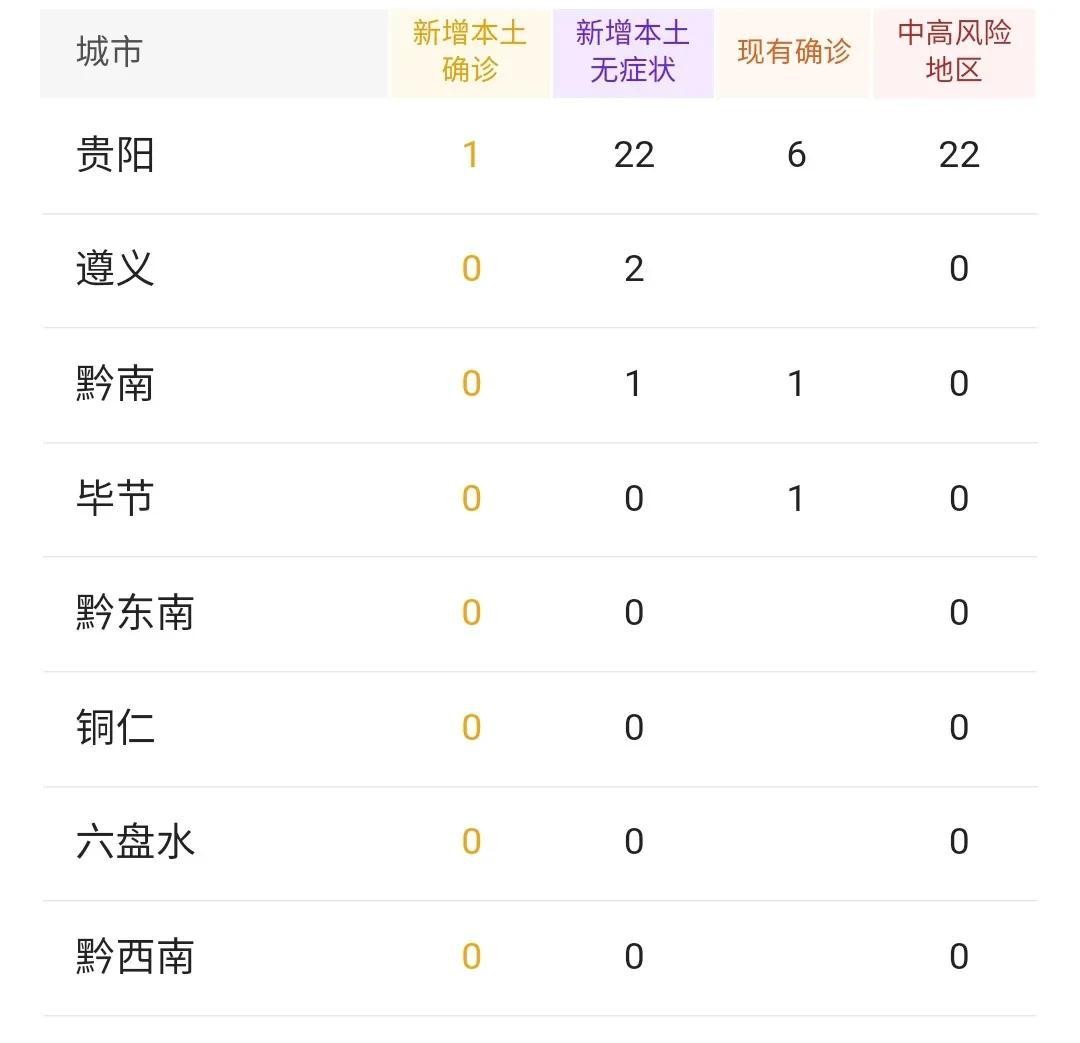The height and width of the screenshot is (1043, 1080).
Task: Open the 毕节 city row
Action: (x=539, y=499)
